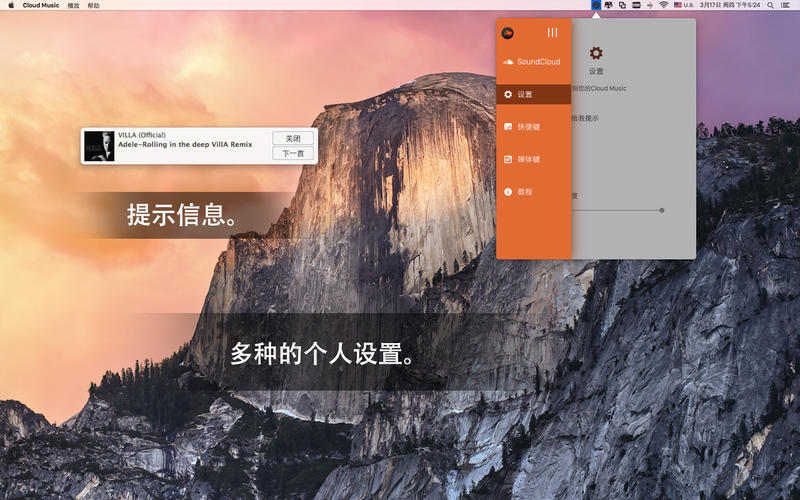Viewport: 800px width, 500px height.
Task: Click the VILLA (Official) artist text
Action: tap(142, 135)
